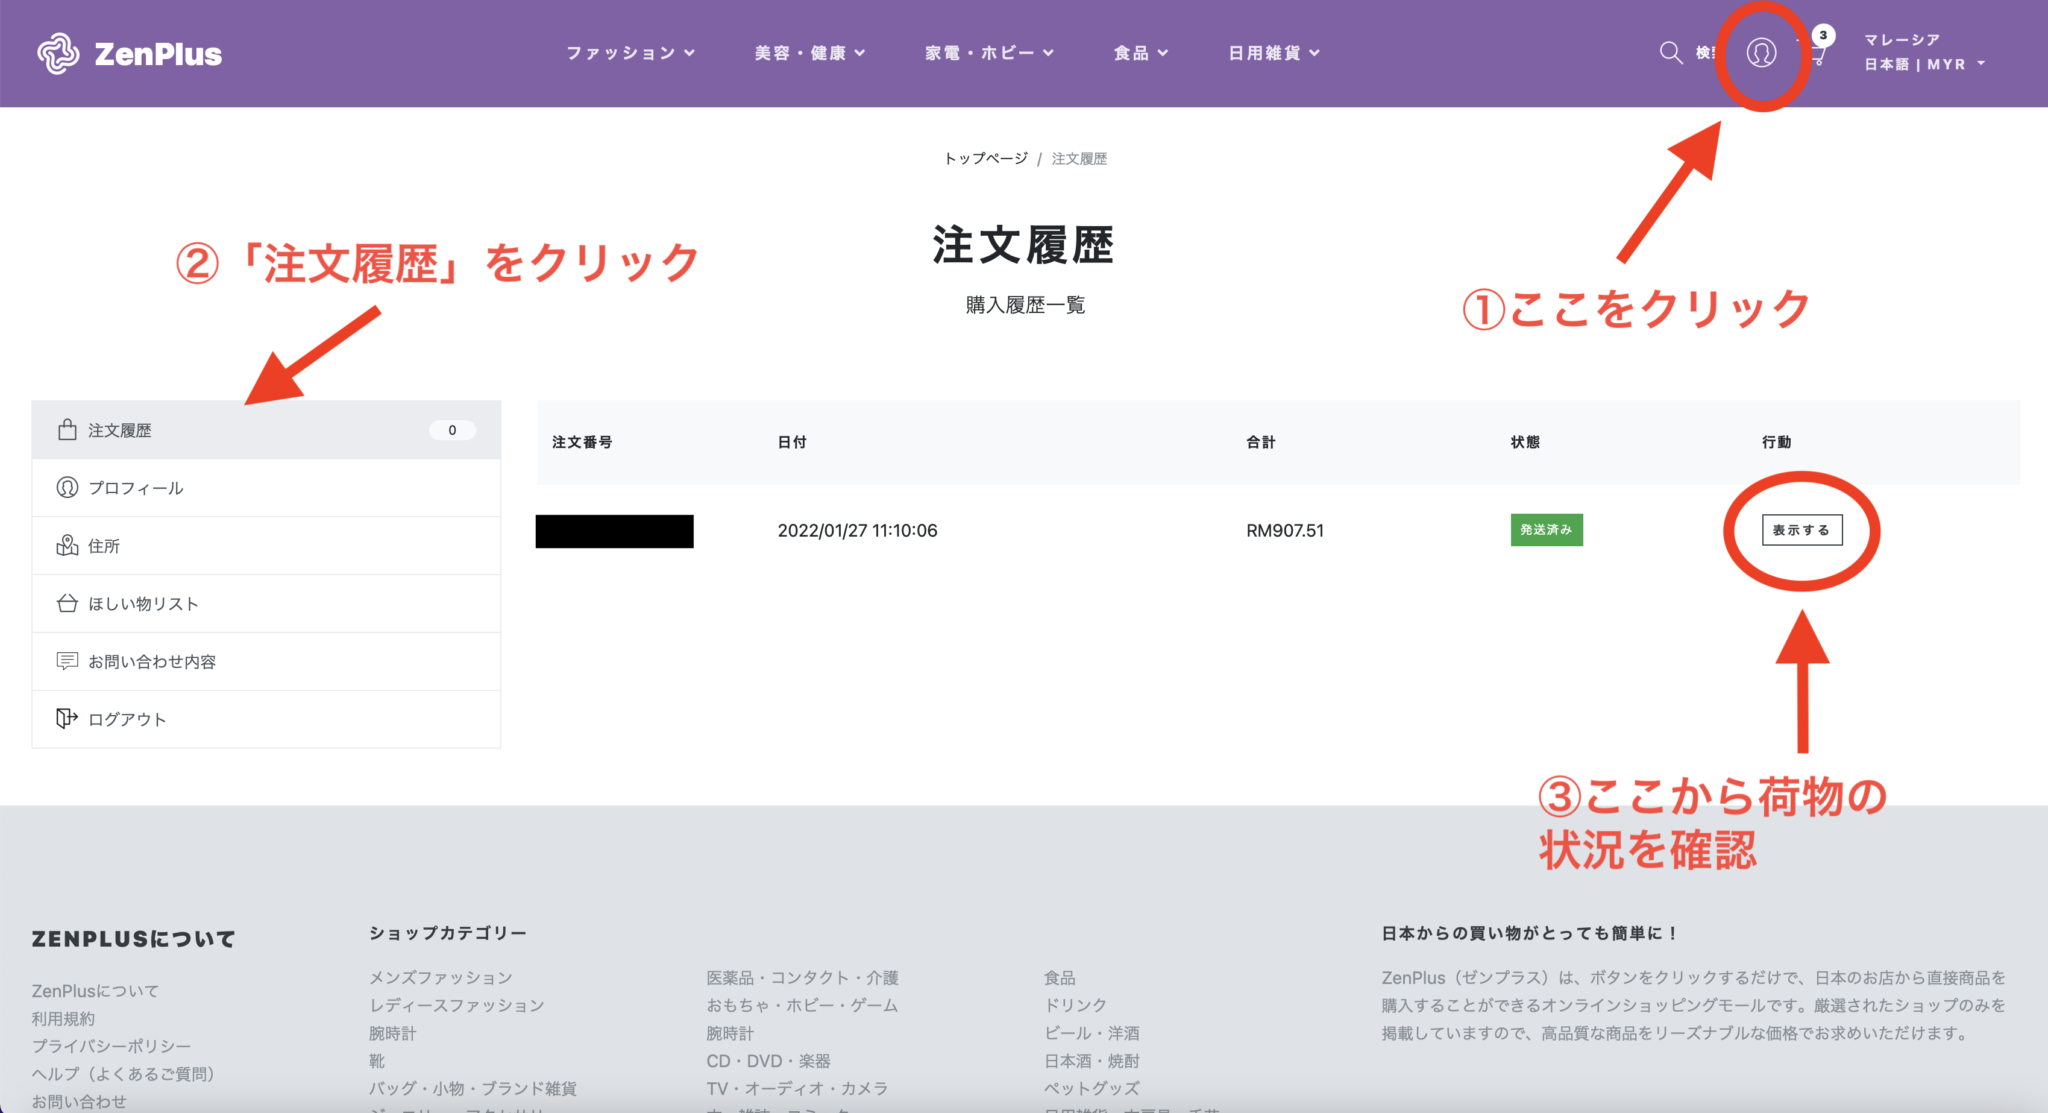Open the メンズファッション shop category link
This screenshot has height=1113, width=2048.
440,977
